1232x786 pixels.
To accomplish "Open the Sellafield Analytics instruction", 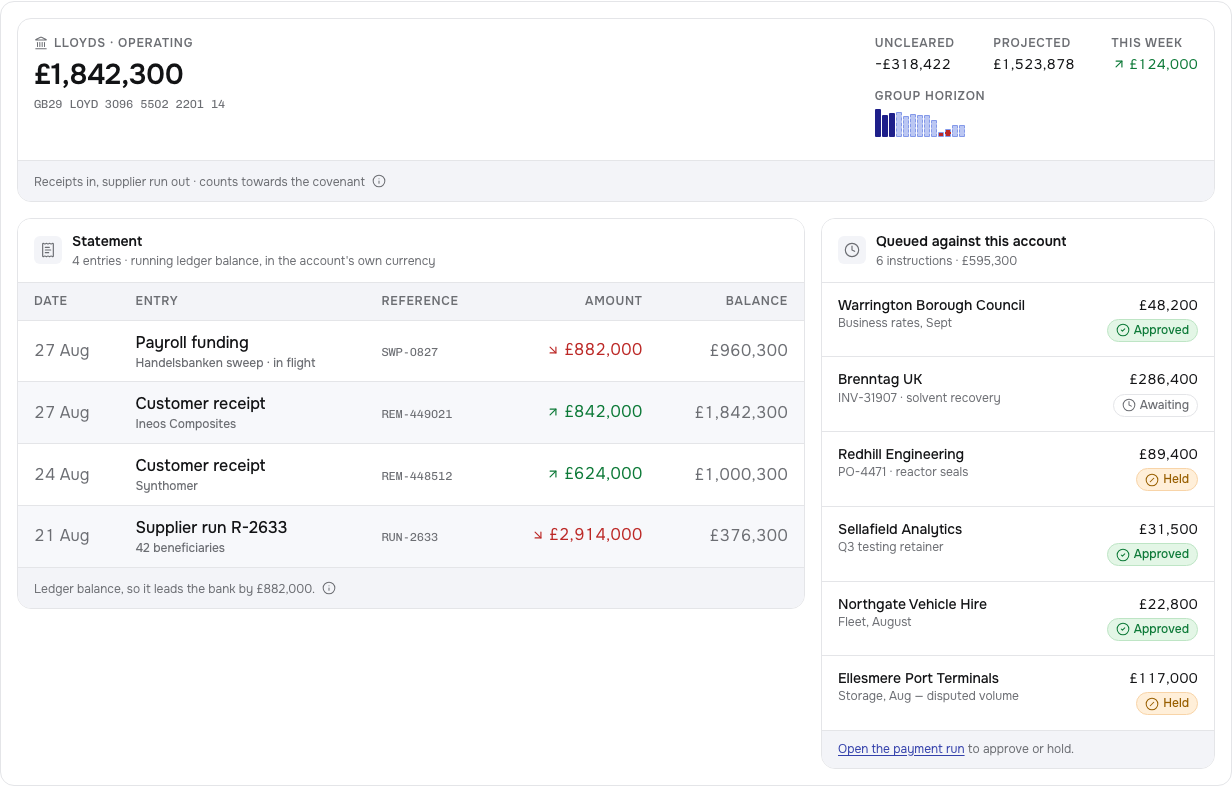I will click(x=1018, y=544).
